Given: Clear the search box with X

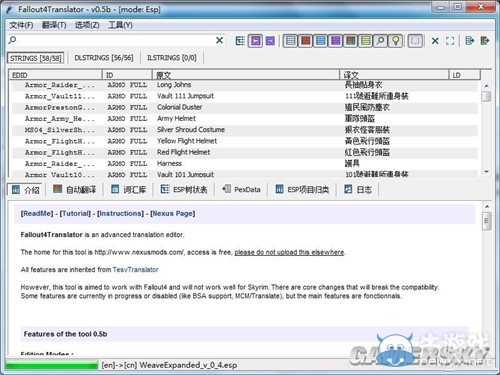Looking at the screenshot, I should pos(219,40).
